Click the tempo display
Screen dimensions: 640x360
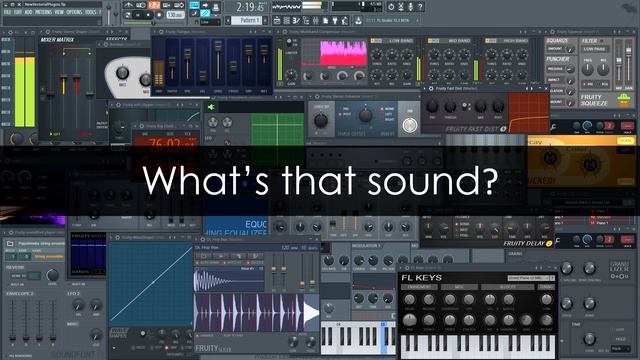(x=175, y=15)
